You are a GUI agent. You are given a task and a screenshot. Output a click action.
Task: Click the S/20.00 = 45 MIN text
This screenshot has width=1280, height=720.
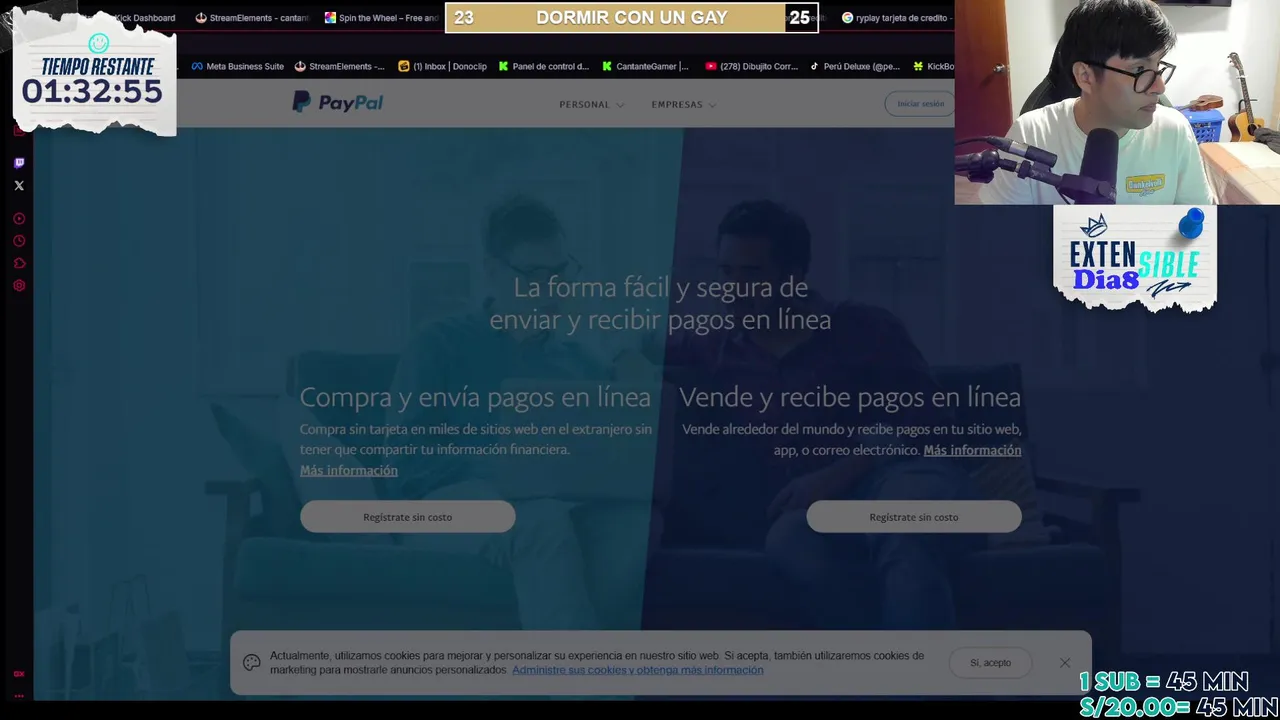[x=1179, y=706]
